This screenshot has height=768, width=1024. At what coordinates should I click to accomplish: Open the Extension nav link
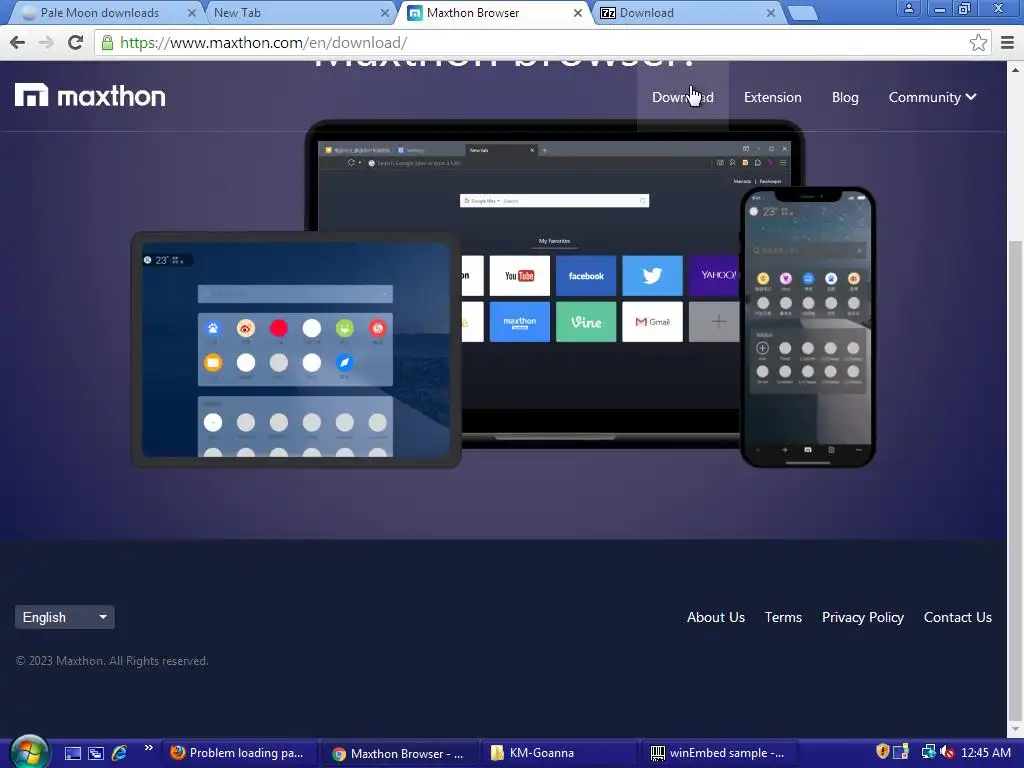click(773, 97)
